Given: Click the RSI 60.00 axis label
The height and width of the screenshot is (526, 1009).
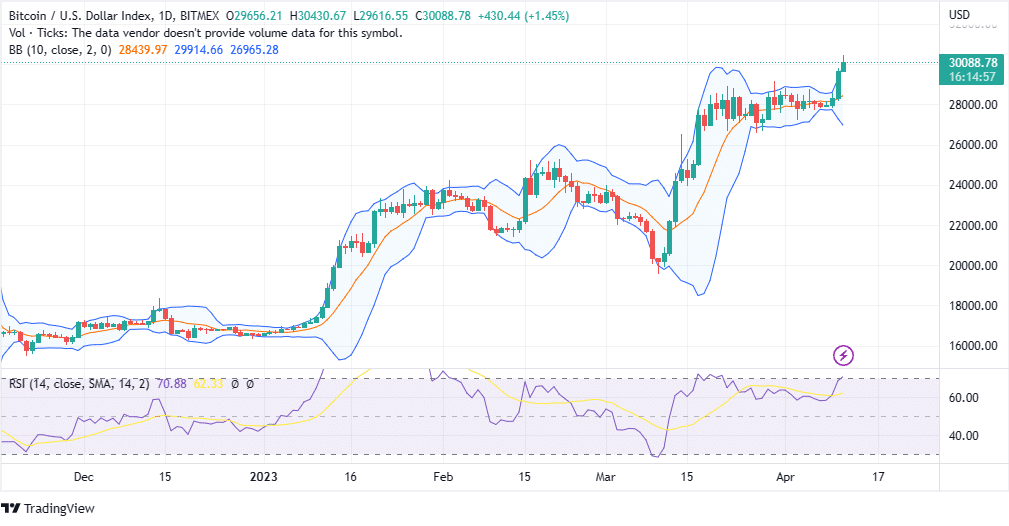Looking at the screenshot, I should tap(964, 398).
